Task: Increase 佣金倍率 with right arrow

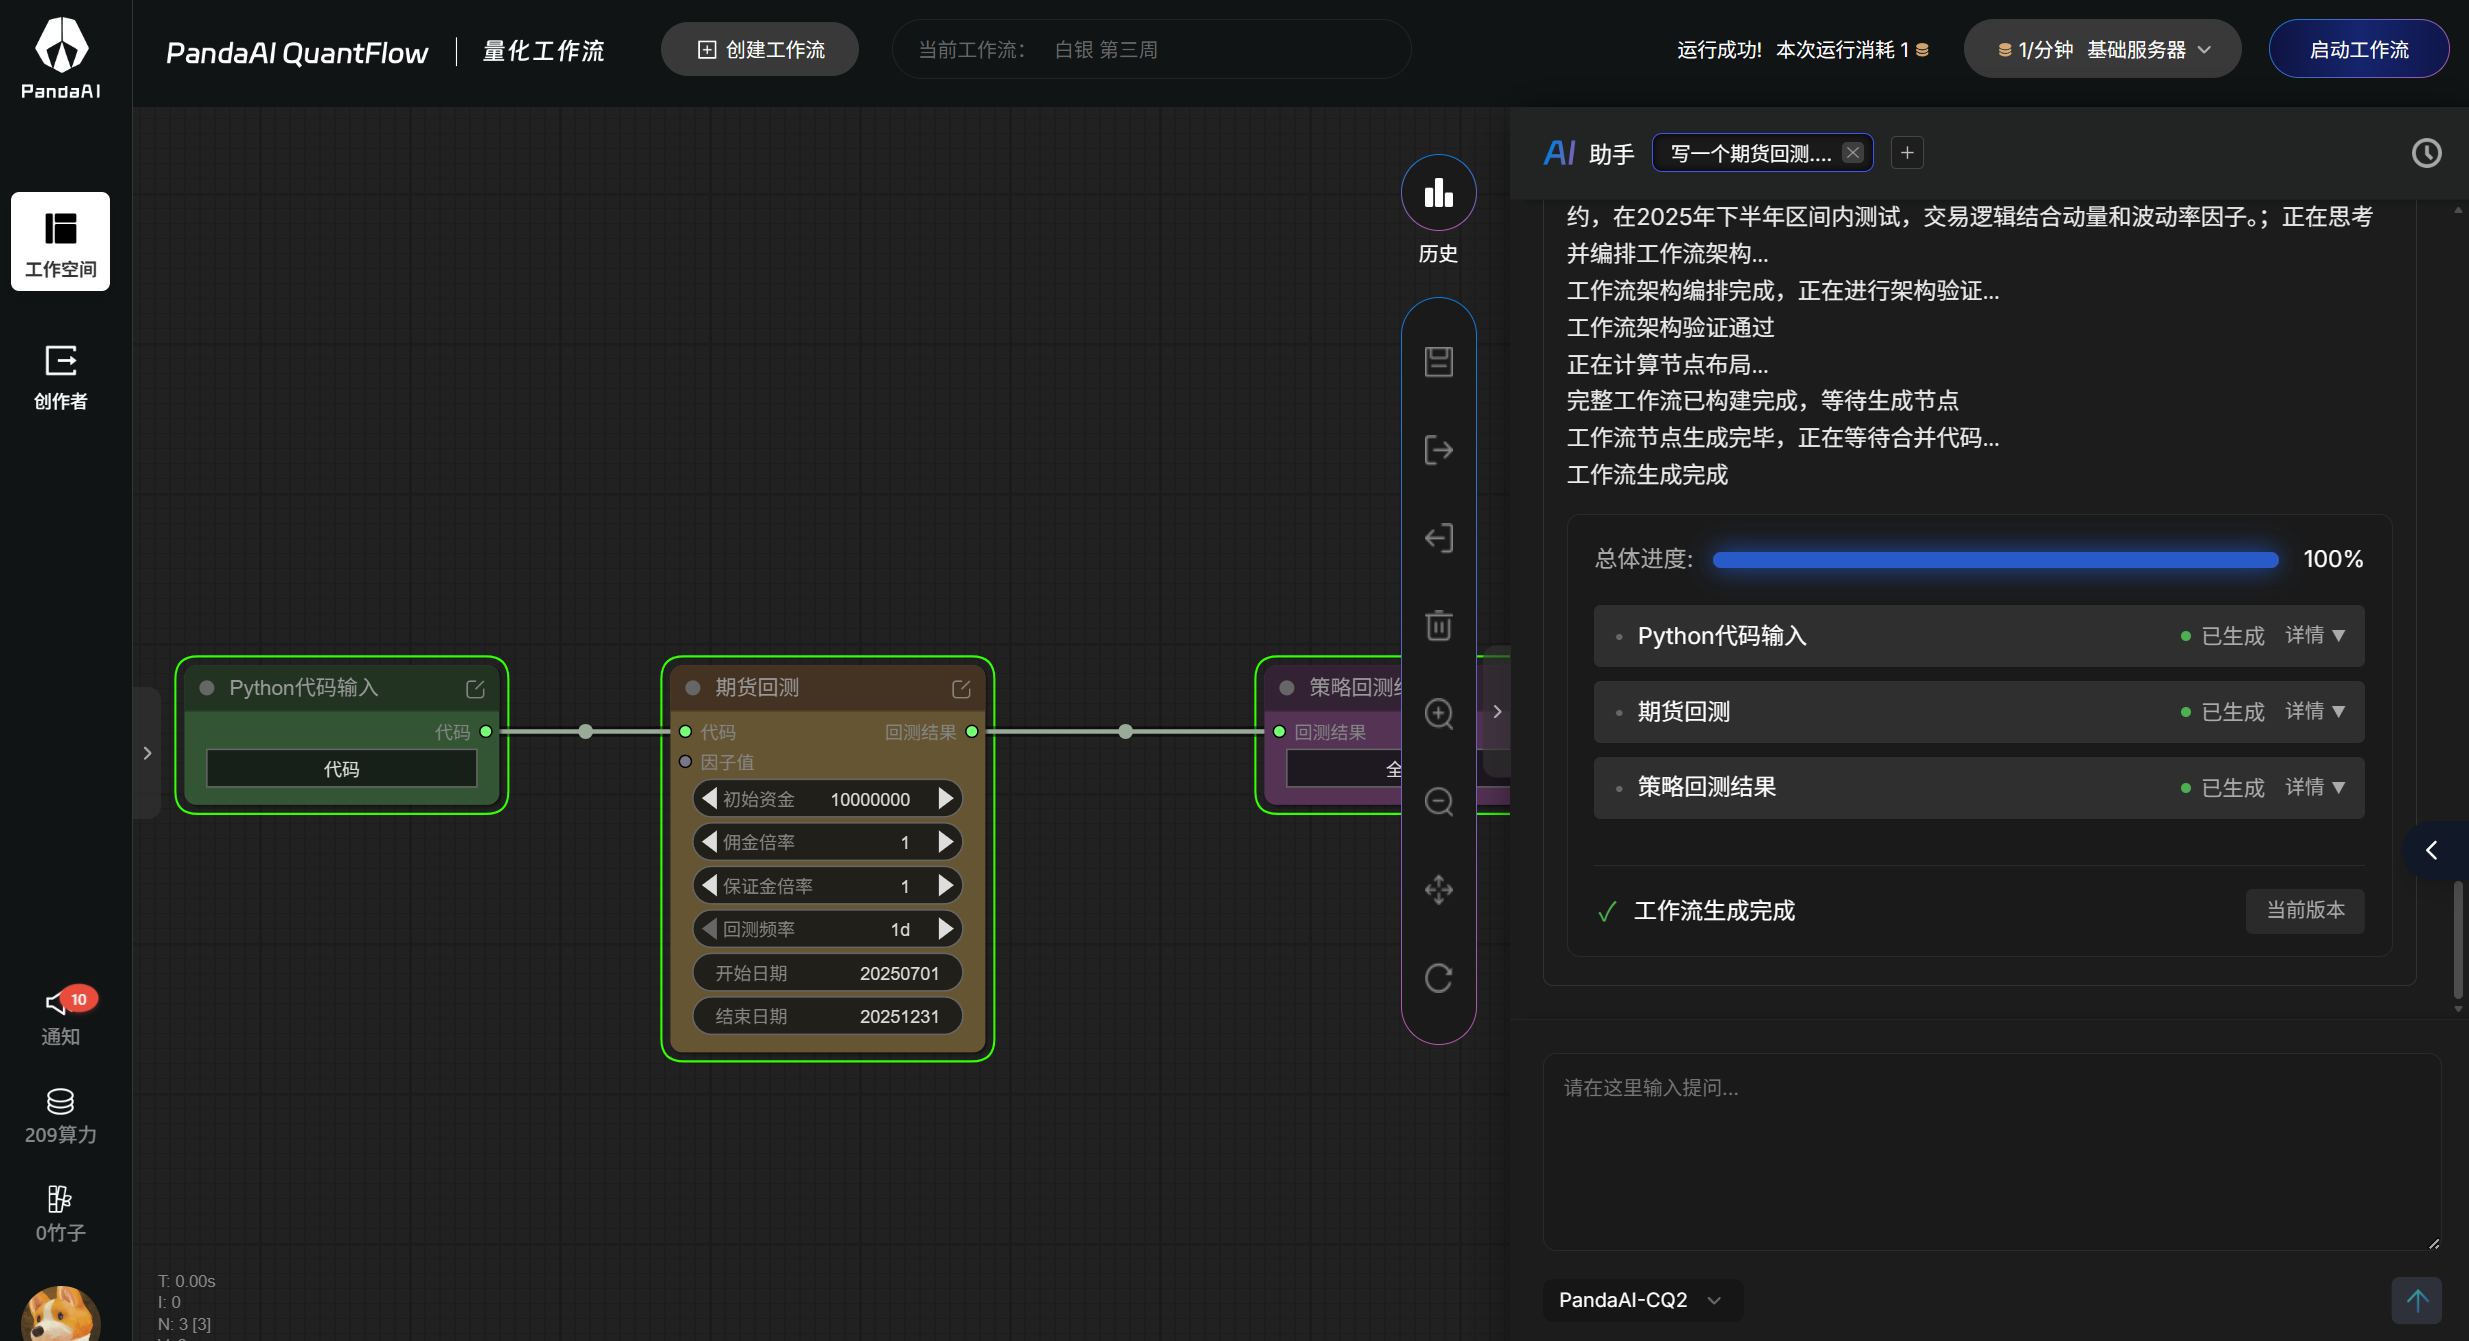Action: [x=945, y=842]
